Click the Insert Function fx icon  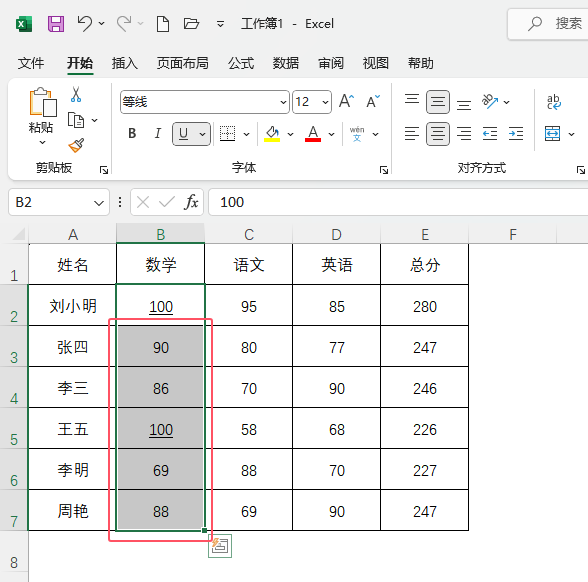tap(191, 202)
